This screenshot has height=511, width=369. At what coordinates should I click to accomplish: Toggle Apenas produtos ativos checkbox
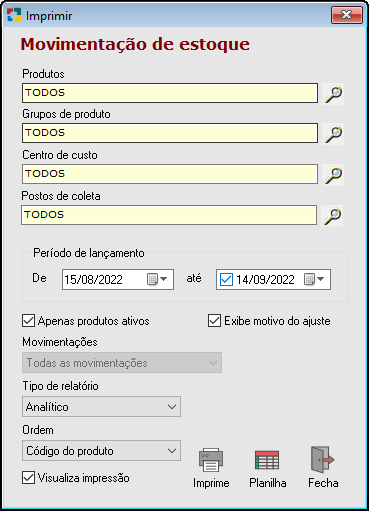point(28,321)
